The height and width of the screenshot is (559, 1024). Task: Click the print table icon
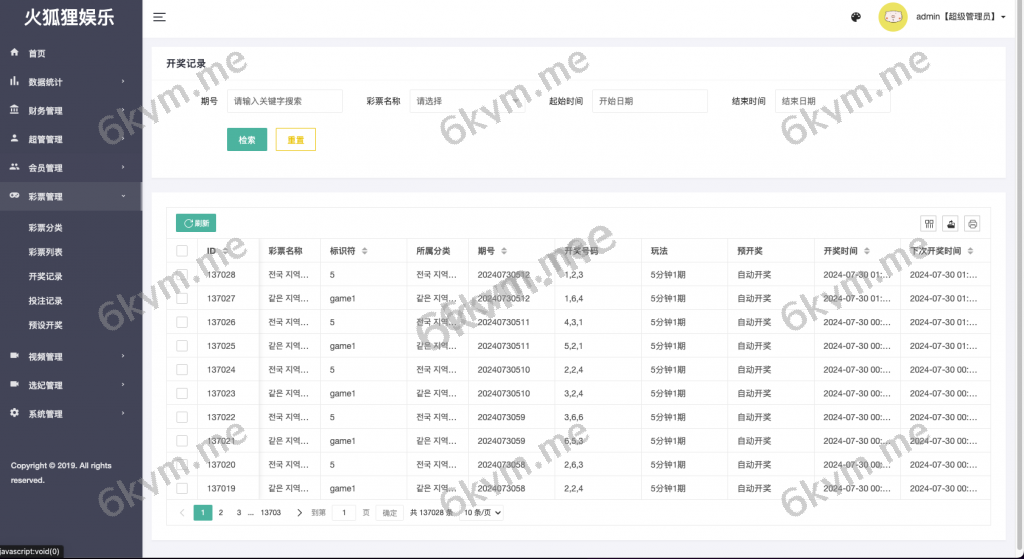tap(972, 224)
